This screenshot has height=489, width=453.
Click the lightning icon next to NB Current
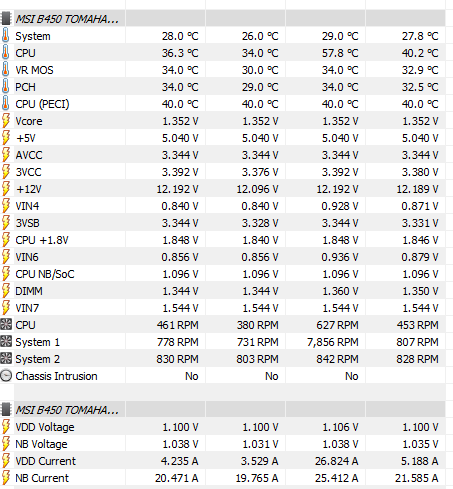6,478
